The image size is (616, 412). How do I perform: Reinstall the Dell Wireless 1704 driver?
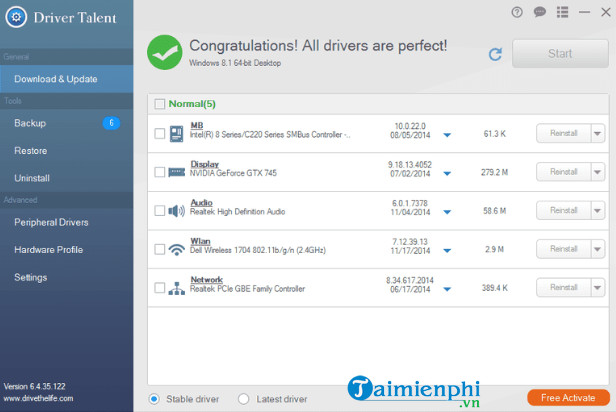click(x=563, y=249)
